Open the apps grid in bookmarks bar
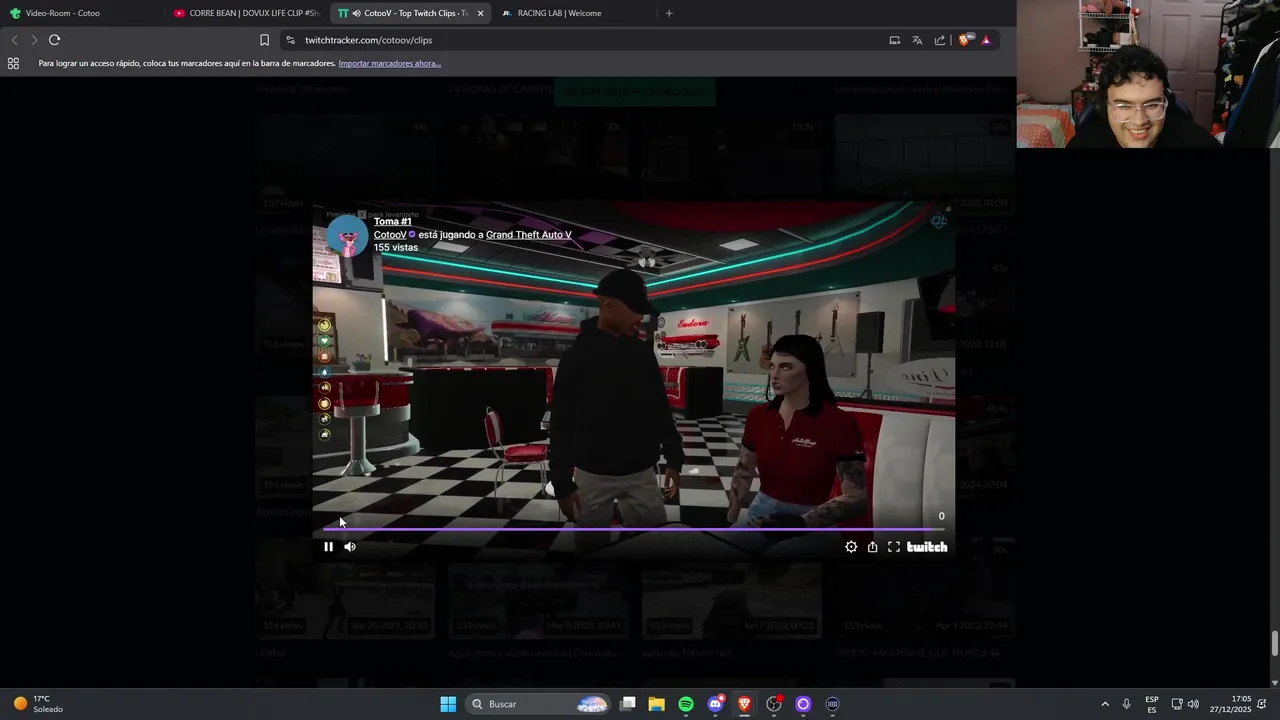This screenshot has height=720, width=1280. [x=13, y=63]
